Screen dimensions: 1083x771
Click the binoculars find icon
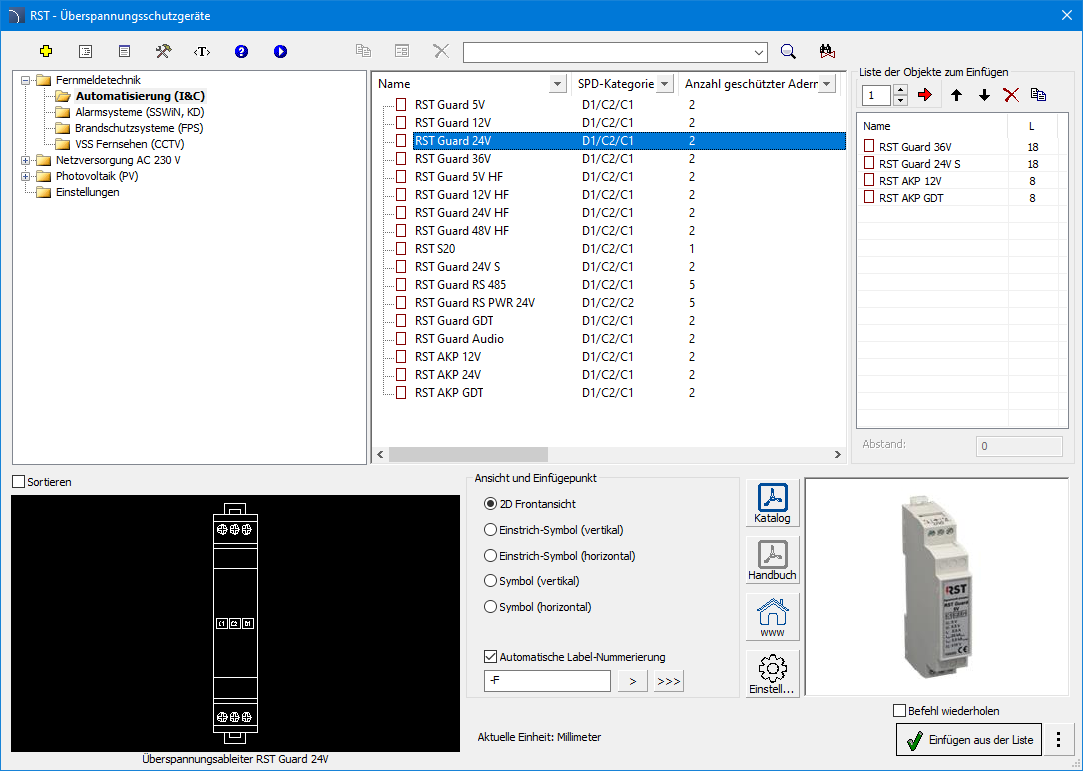827,52
